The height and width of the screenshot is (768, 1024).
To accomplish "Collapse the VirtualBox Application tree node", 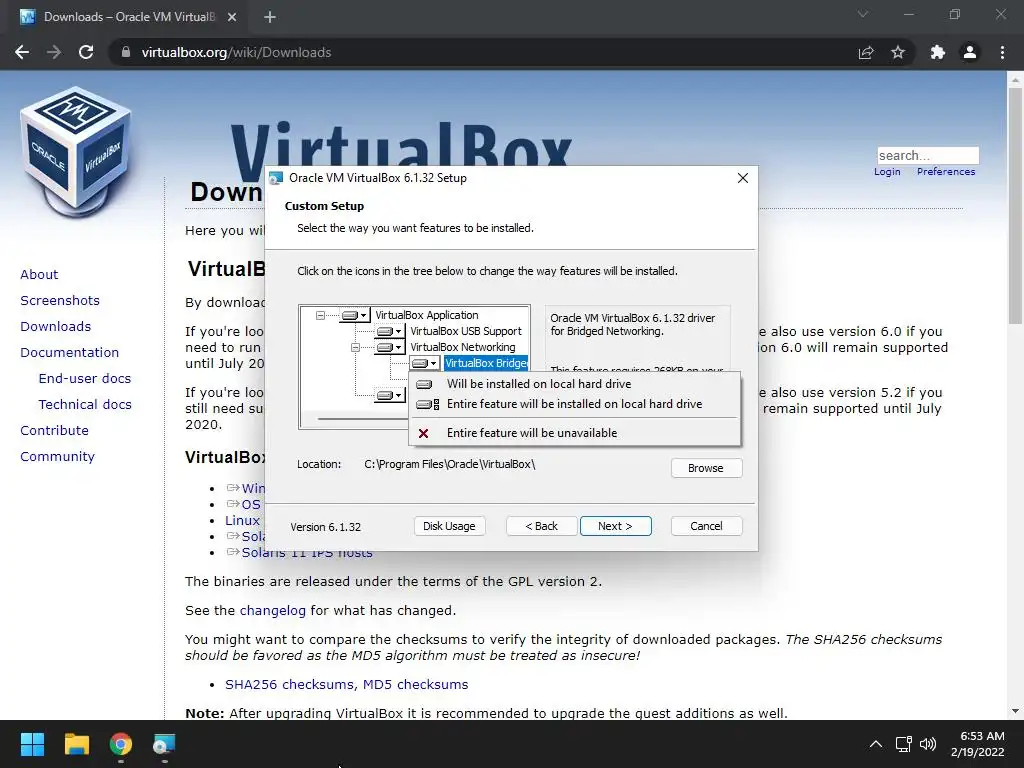I will [x=320, y=315].
